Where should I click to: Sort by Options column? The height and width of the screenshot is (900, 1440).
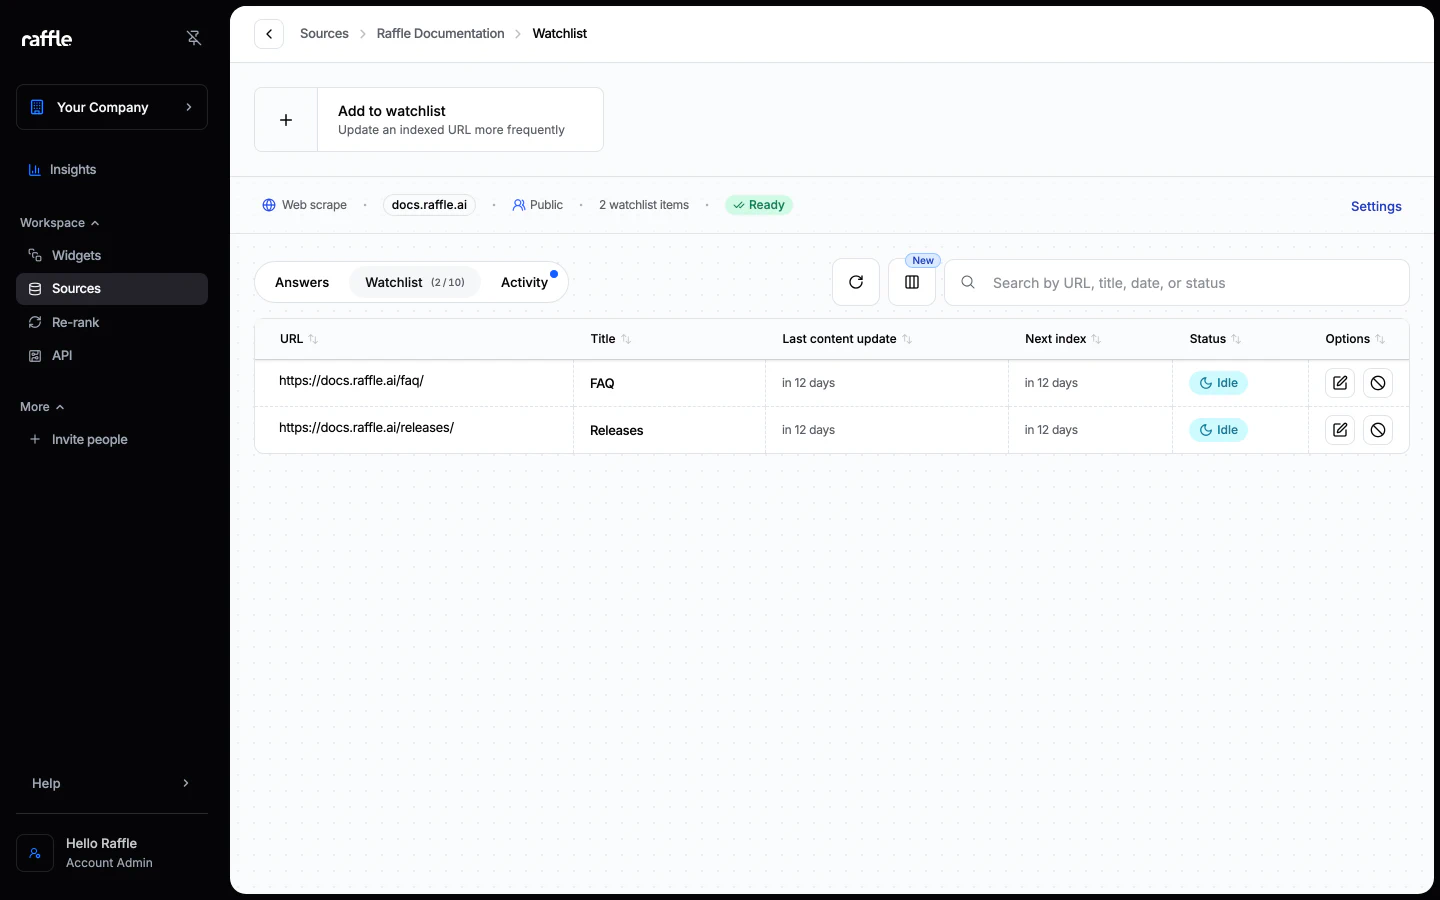point(1355,339)
